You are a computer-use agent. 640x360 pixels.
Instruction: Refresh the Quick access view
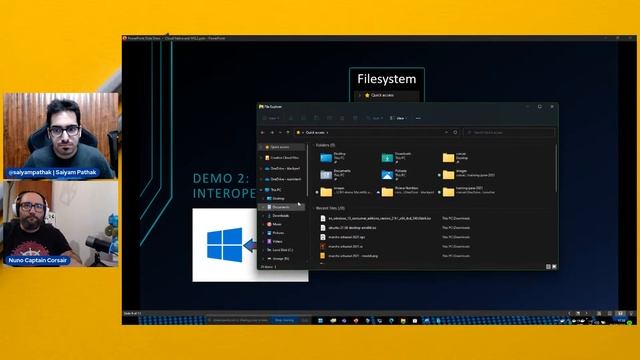(x=455, y=132)
